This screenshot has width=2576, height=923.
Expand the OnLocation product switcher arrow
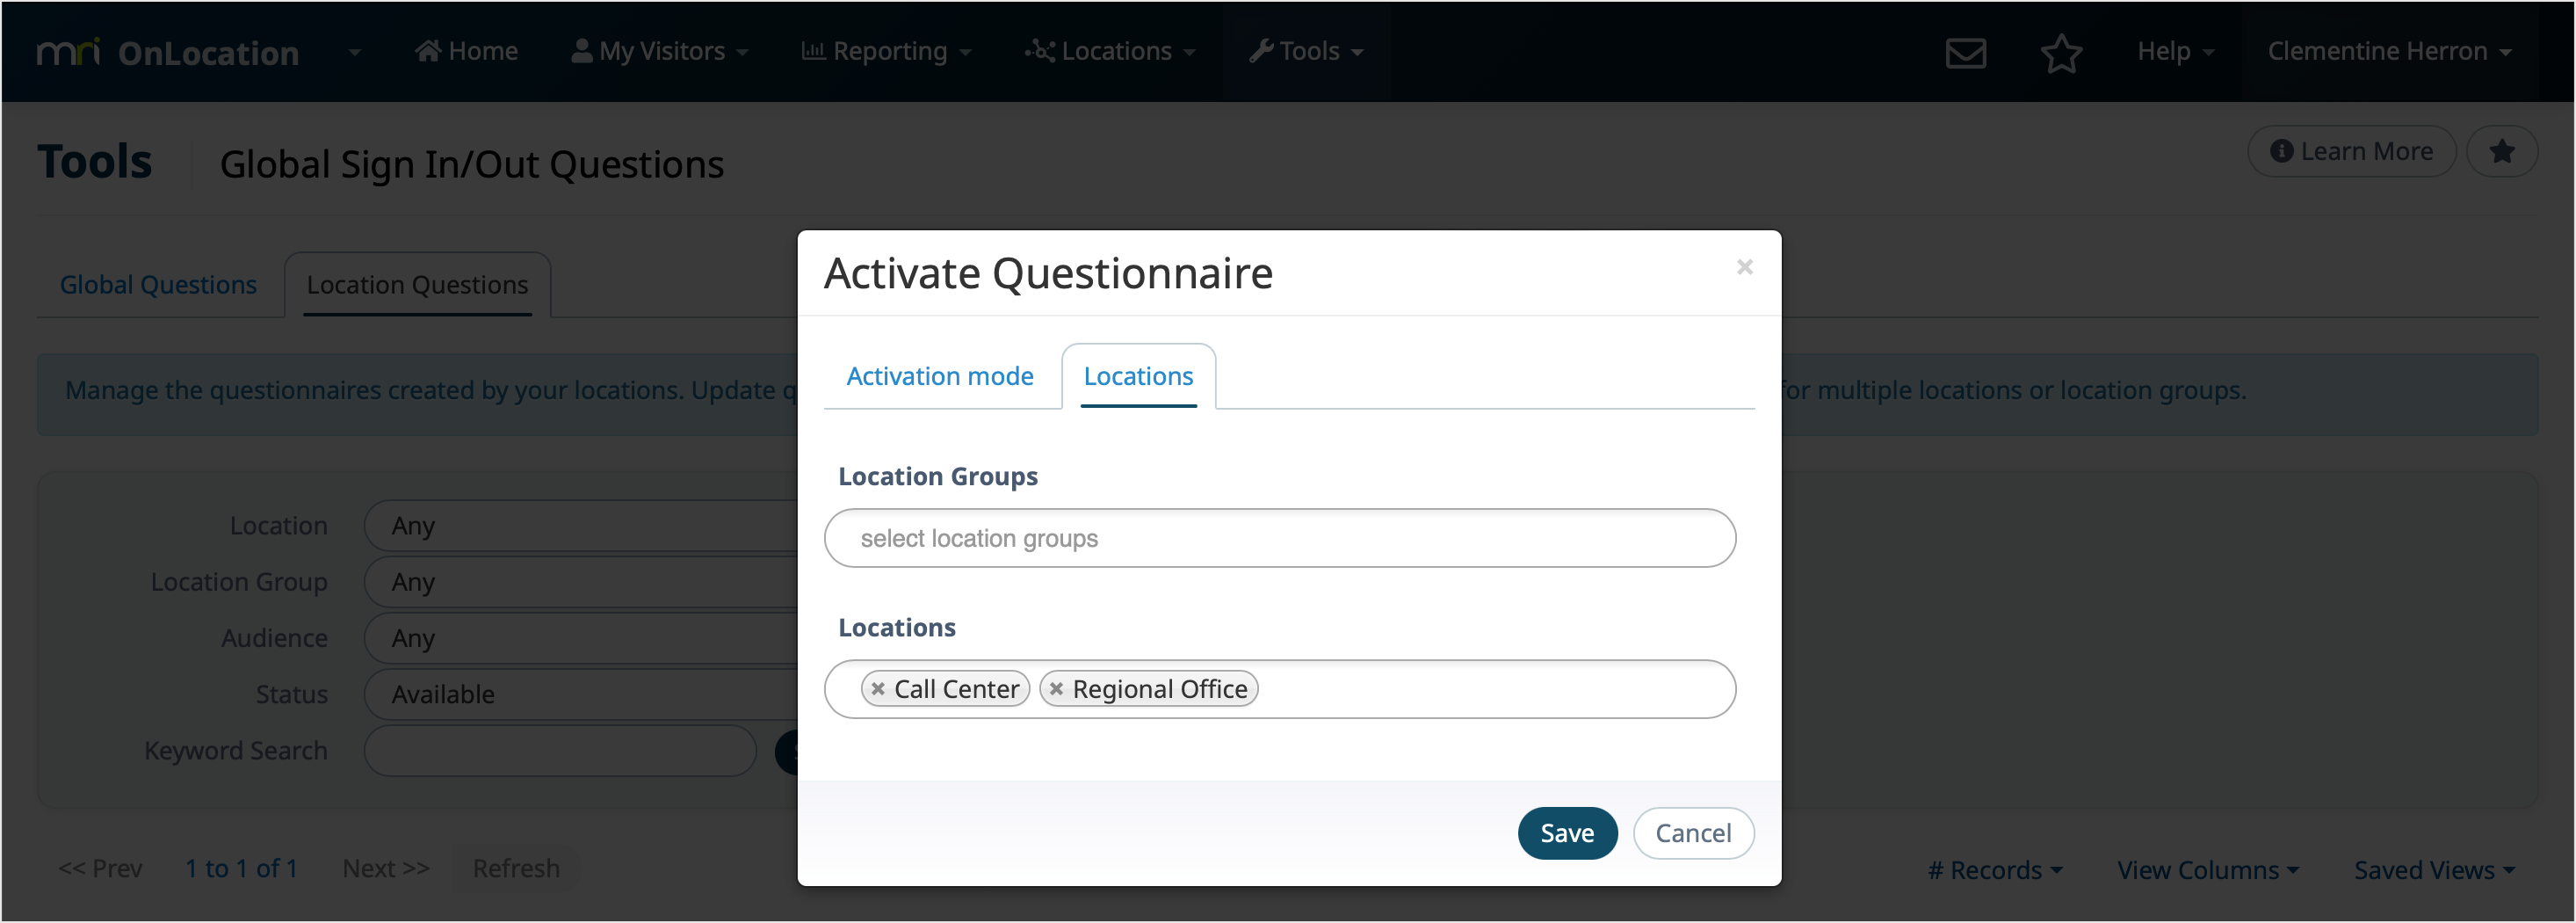click(x=354, y=52)
